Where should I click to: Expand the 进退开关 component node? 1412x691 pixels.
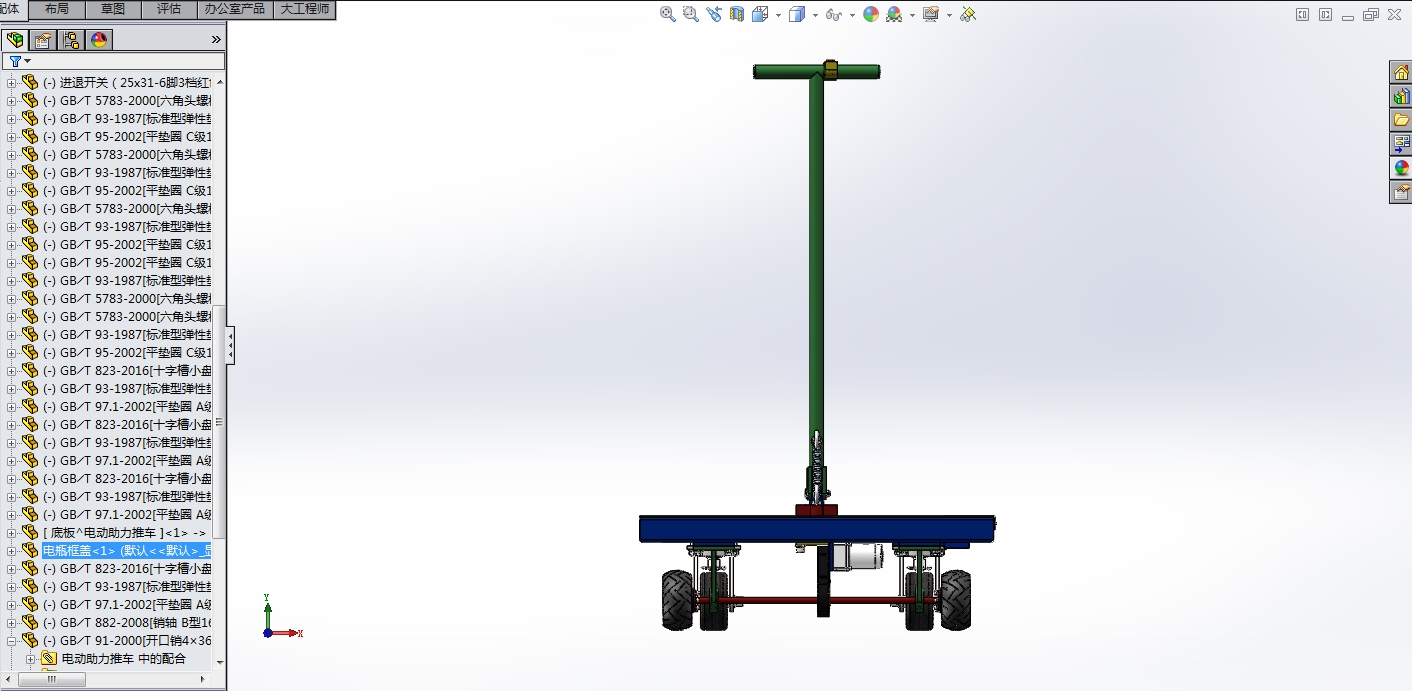click(12, 82)
